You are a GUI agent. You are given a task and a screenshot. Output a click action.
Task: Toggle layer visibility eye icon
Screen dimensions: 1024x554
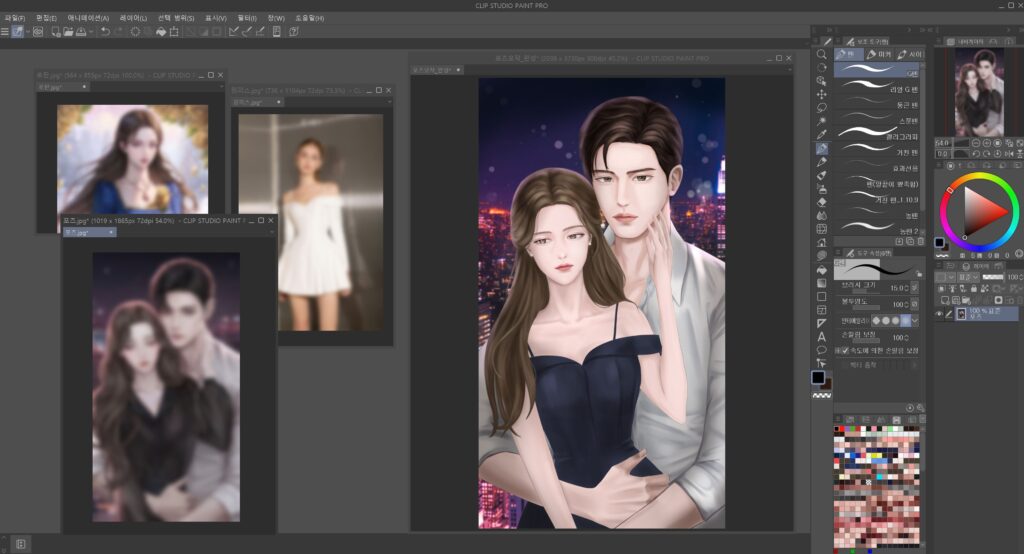pos(939,314)
